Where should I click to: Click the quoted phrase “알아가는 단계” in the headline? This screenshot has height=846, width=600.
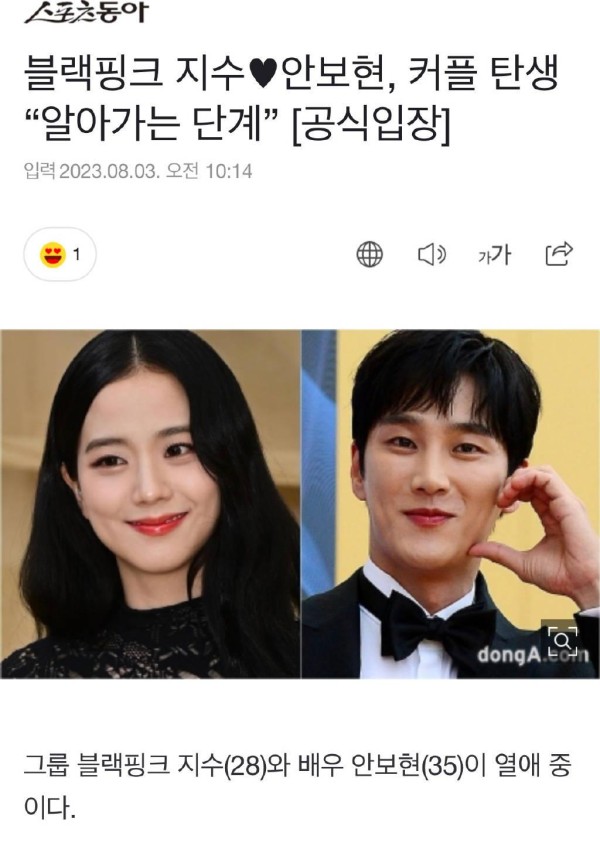point(152,126)
